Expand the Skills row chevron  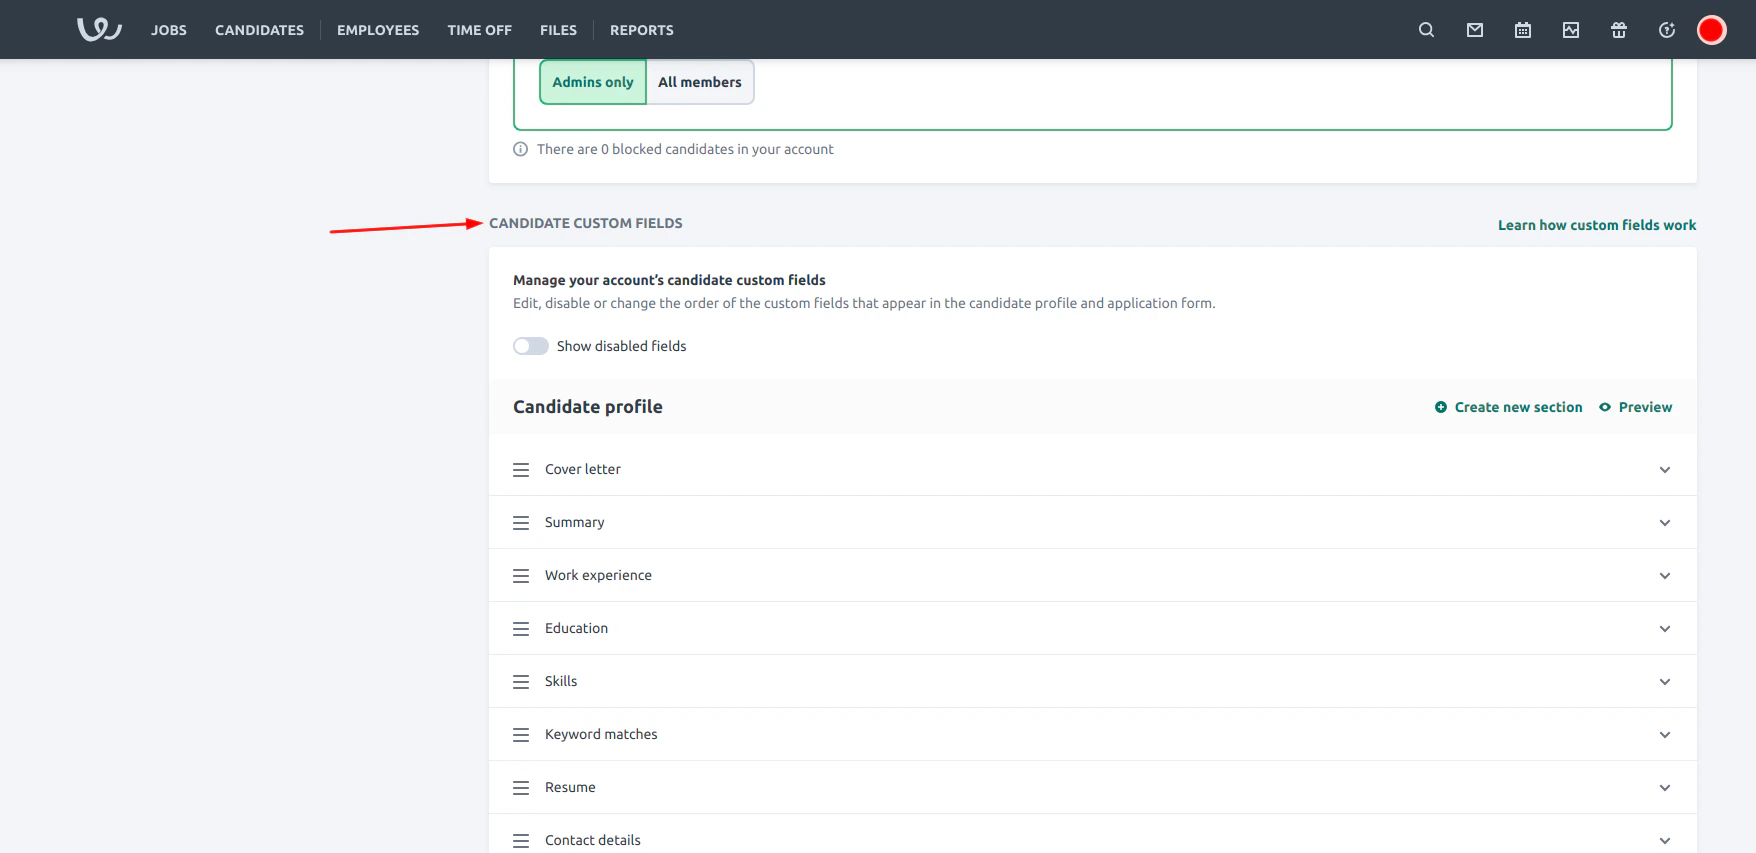coord(1665,682)
